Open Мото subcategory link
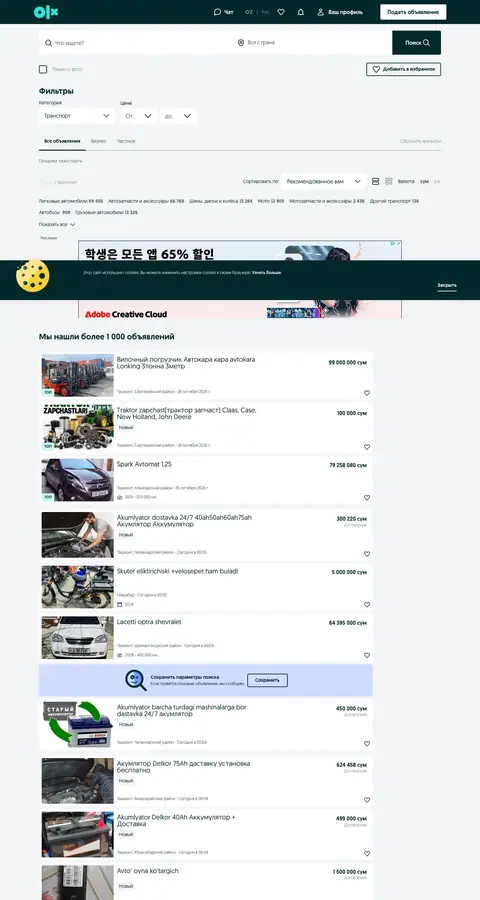 point(271,201)
